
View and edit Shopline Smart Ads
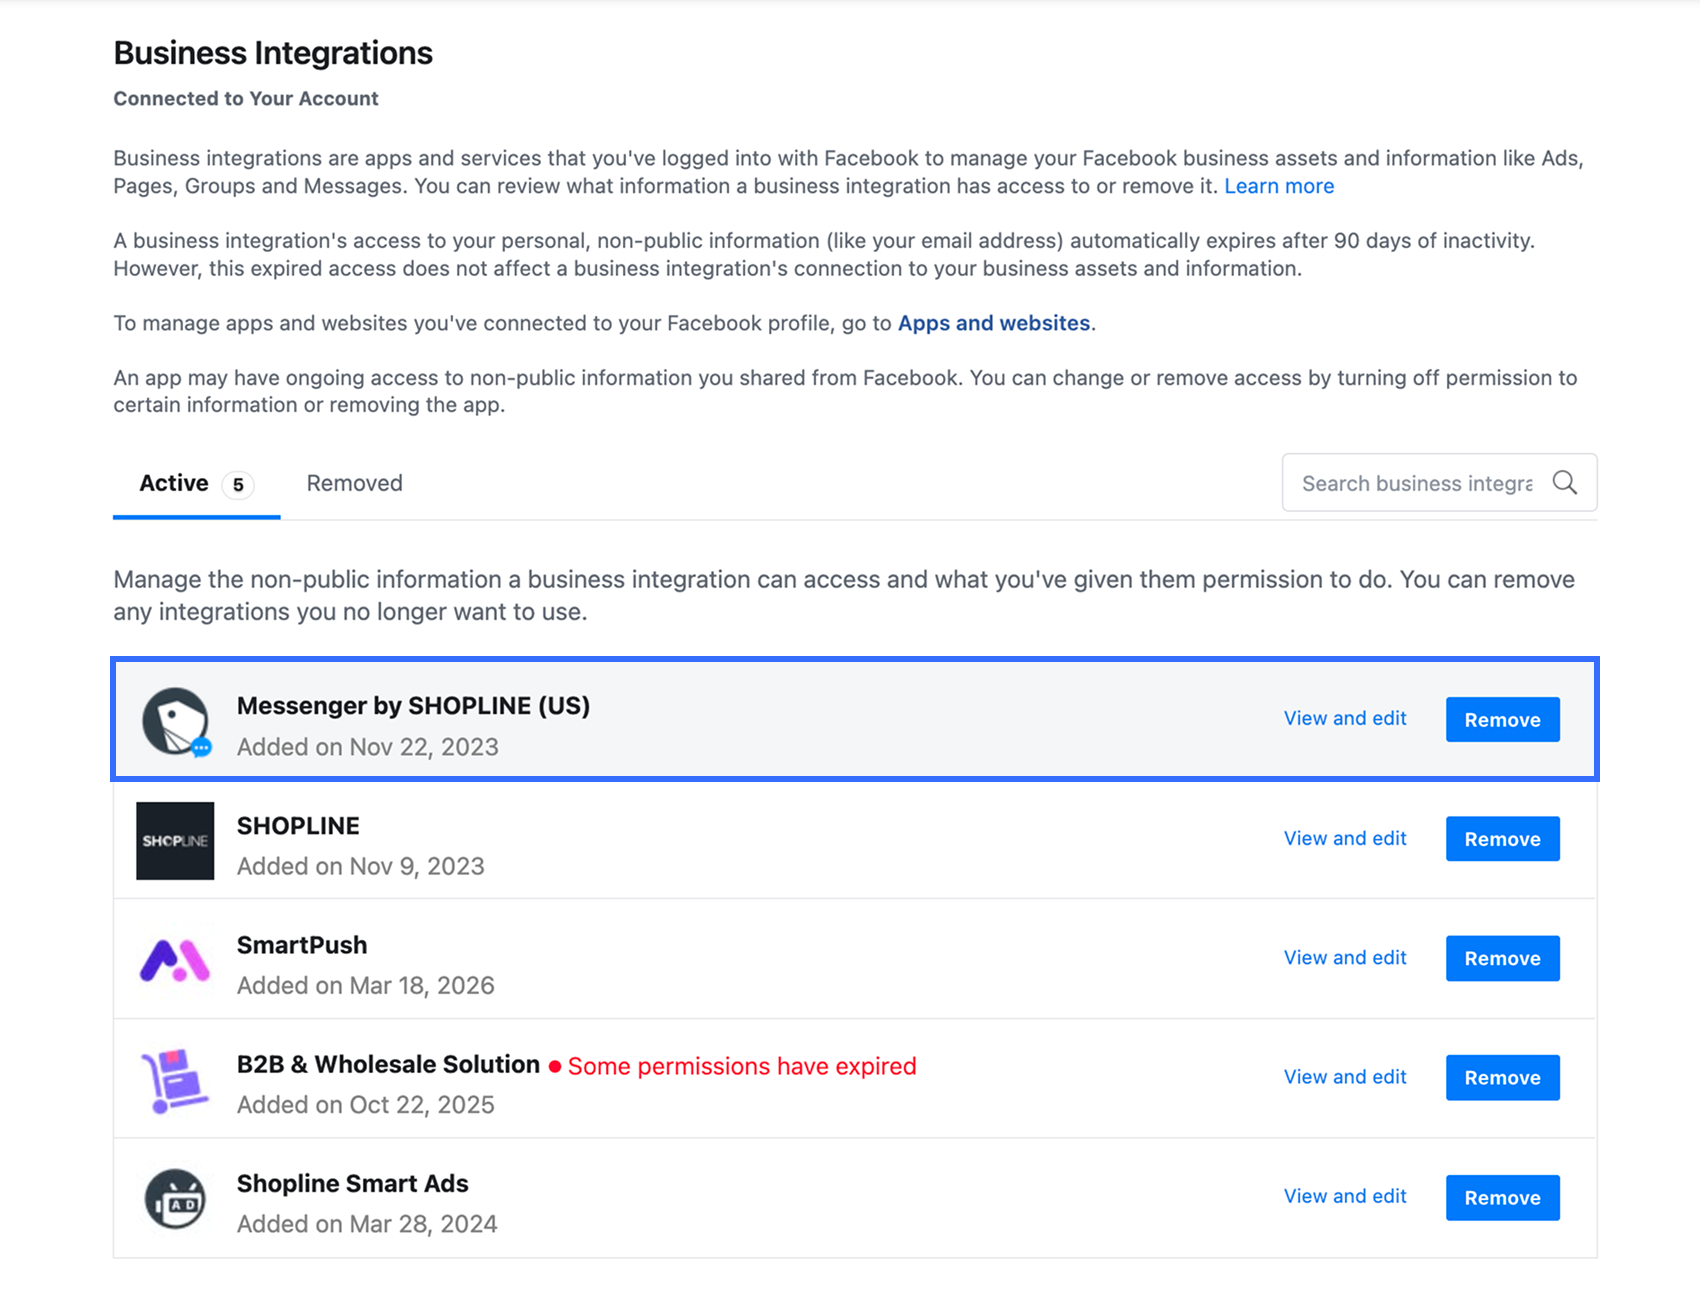[x=1345, y=1195]
